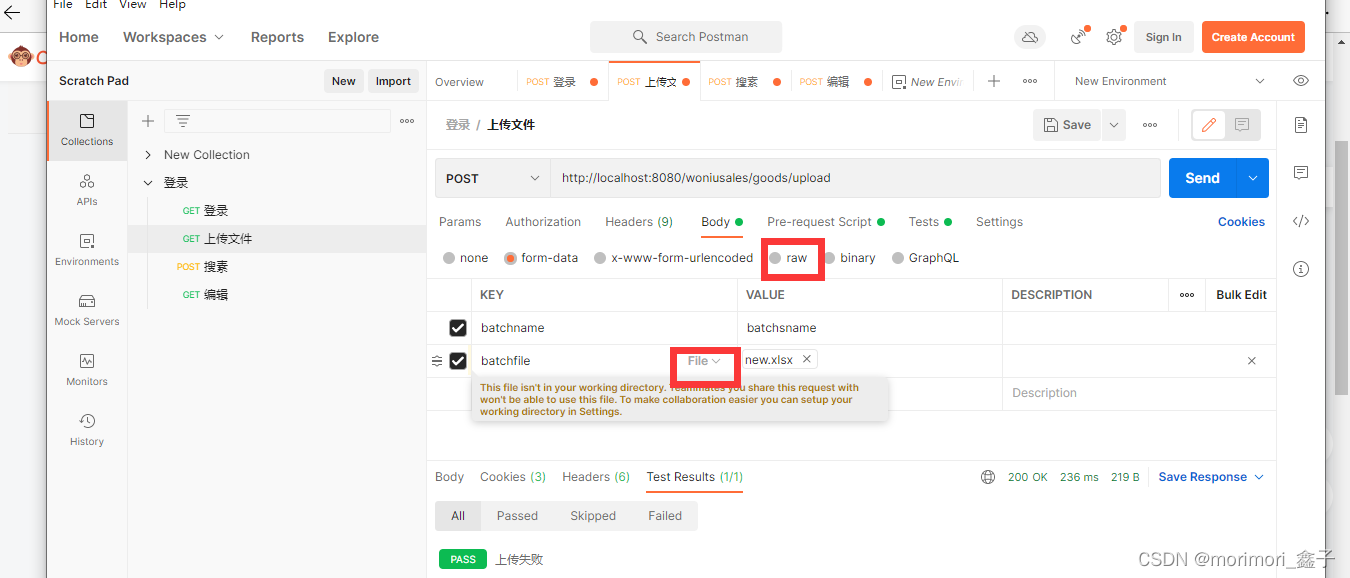Collapse the 登录 collection tree node
This screenshot has width=1350, height=578.
pos(148,183)
